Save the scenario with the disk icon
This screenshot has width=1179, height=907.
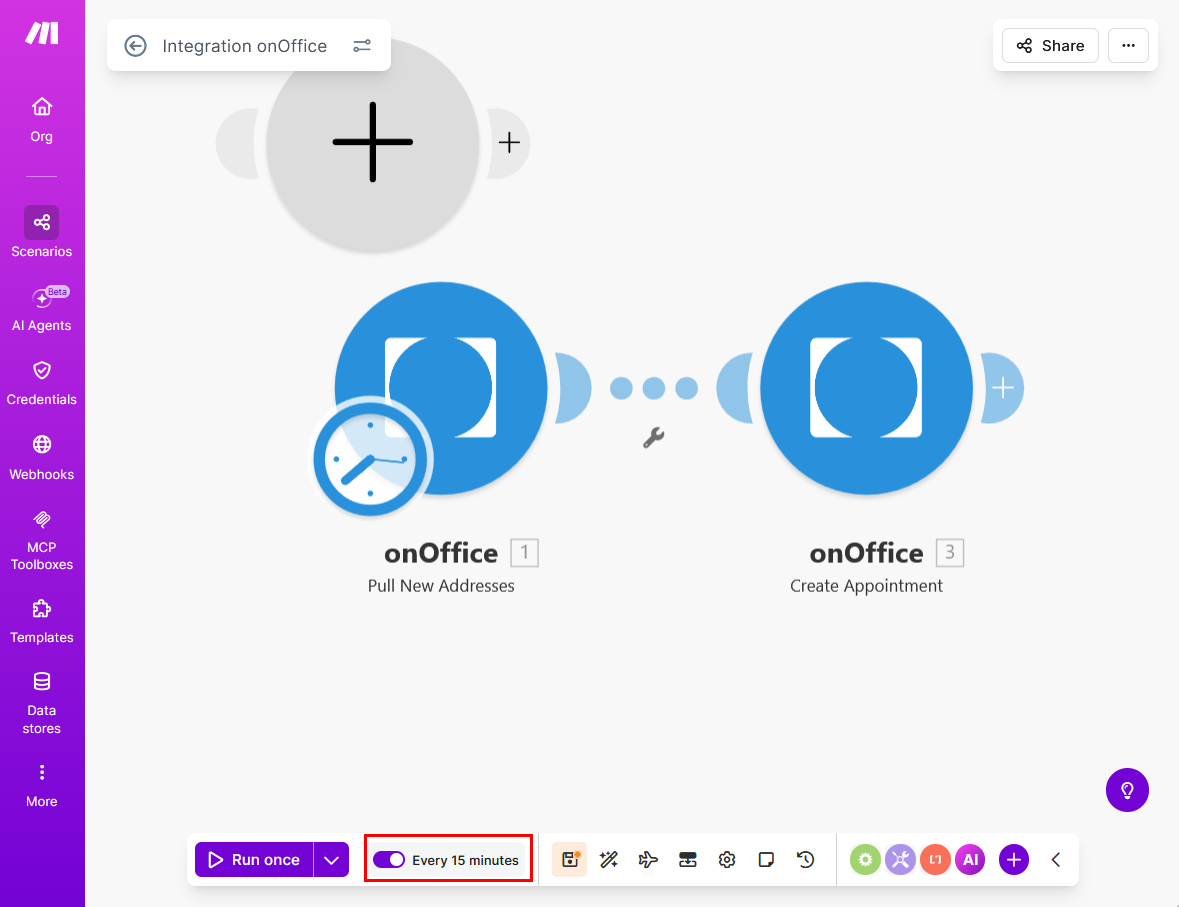(x=570, y=860)
